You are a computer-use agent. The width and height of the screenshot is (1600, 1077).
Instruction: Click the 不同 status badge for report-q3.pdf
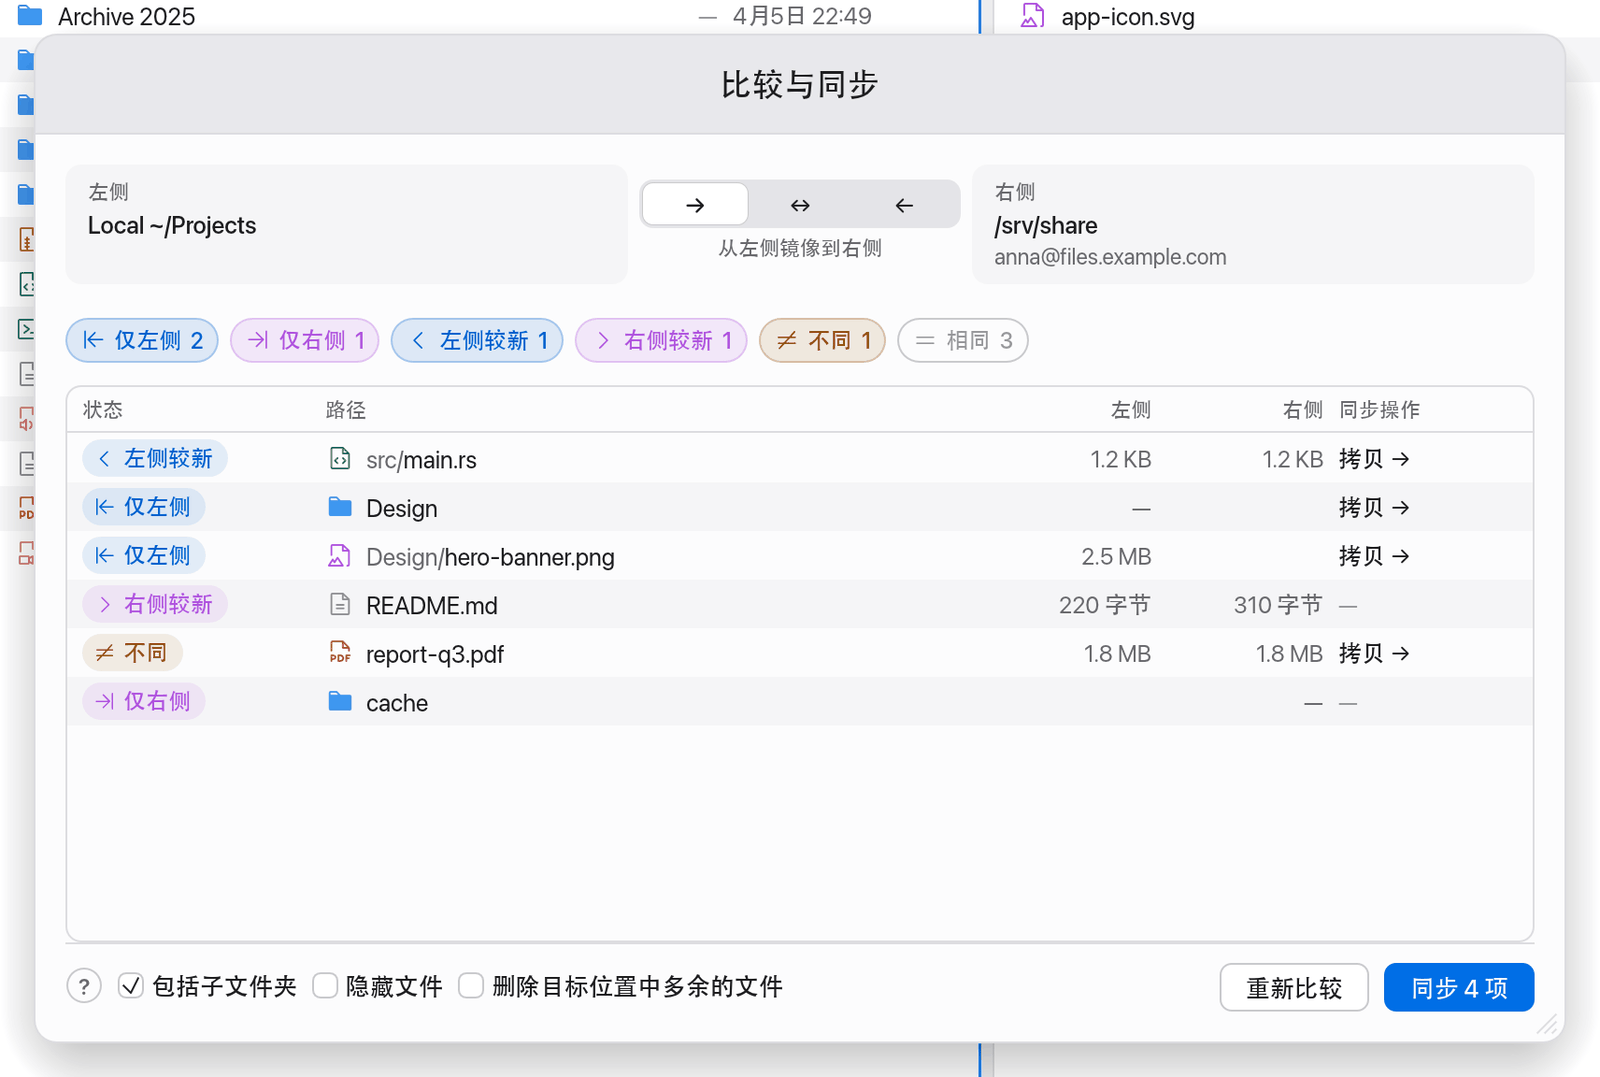pos(133,654)
